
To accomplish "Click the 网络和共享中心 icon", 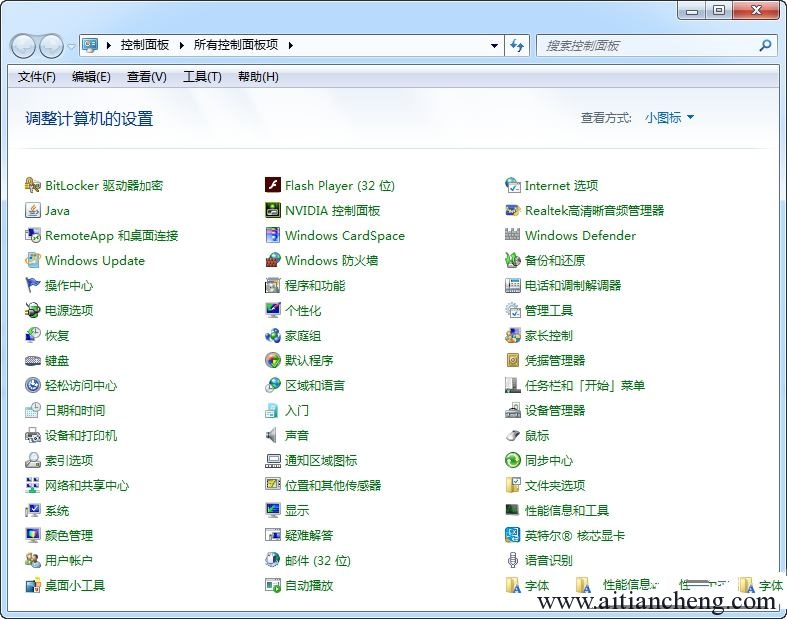I will tap(33, 485).
